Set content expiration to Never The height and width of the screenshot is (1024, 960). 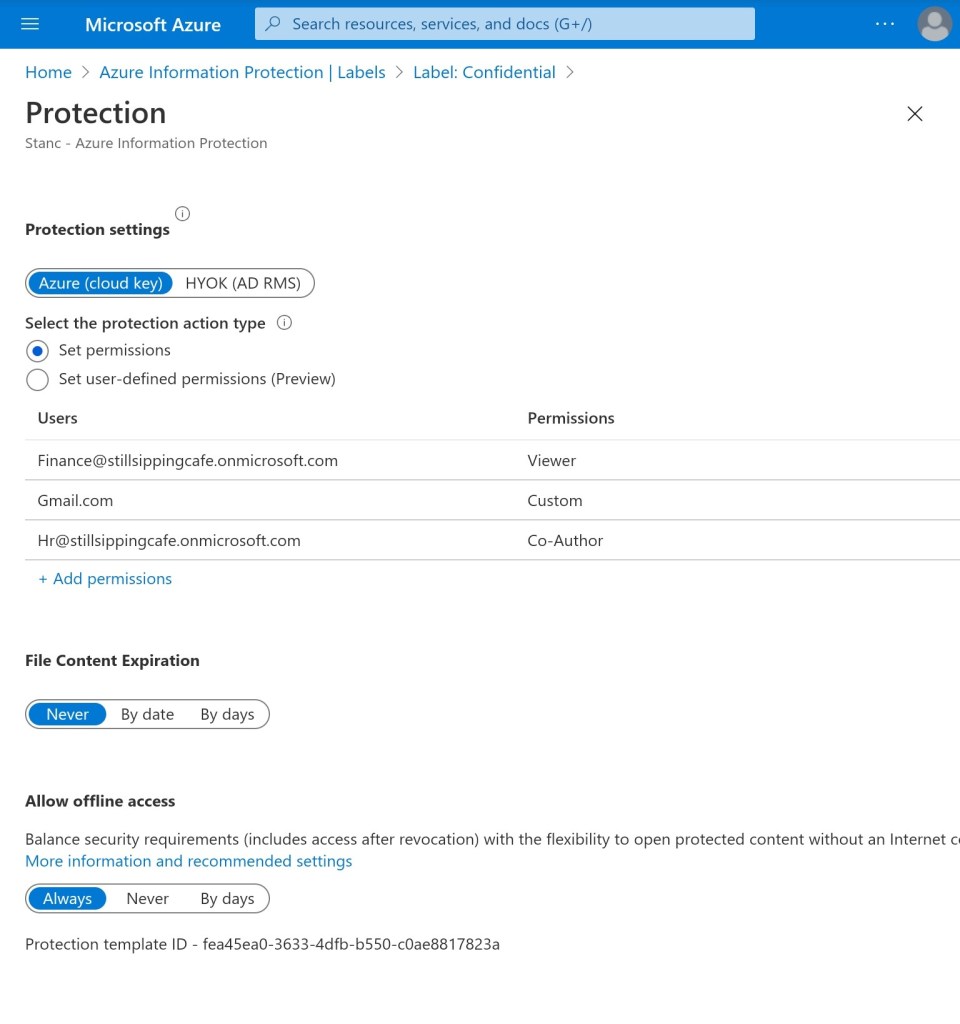[67, 714]
